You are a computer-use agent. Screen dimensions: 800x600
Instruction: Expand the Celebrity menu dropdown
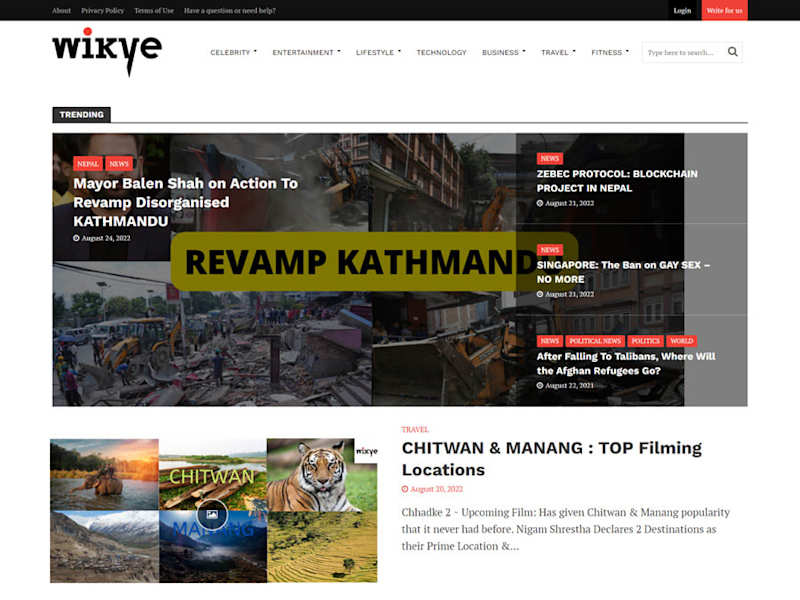pos(234,52)
